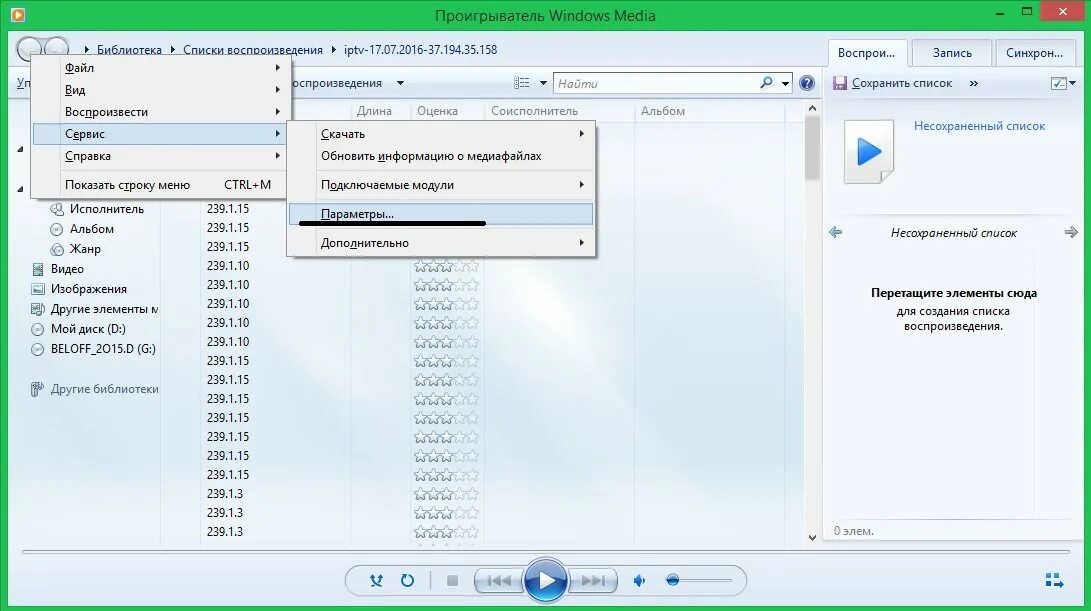
Task: Click the iptv-17.07.2016-37.194.35.158 breadcrumb
Action: (420, 50)
